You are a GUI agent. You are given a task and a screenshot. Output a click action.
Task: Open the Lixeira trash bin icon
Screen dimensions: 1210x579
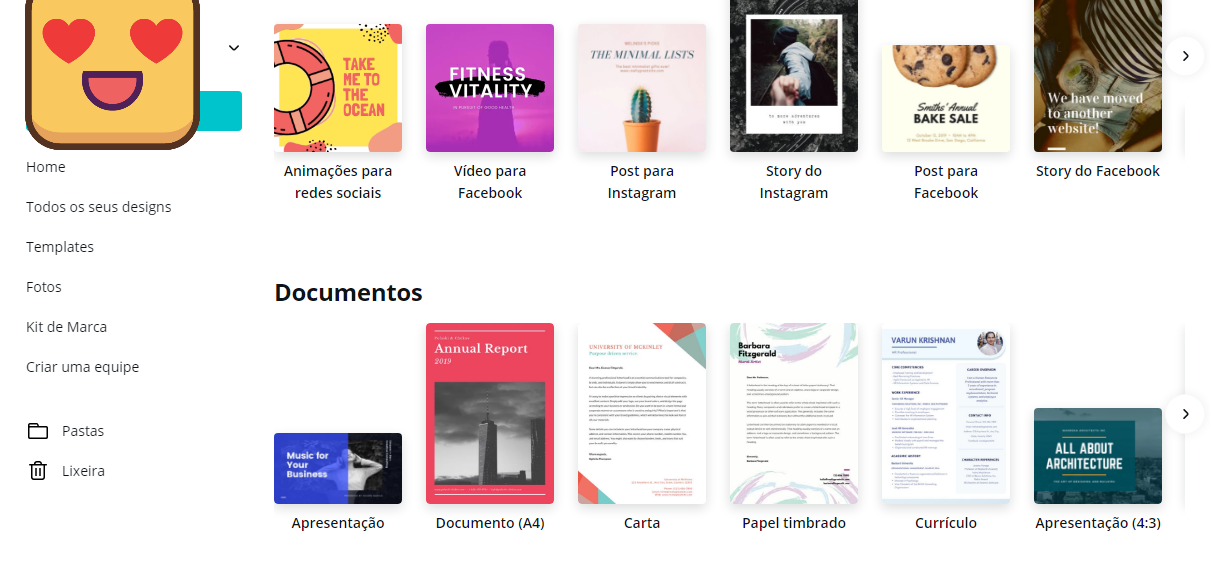[x=38, y=471]
